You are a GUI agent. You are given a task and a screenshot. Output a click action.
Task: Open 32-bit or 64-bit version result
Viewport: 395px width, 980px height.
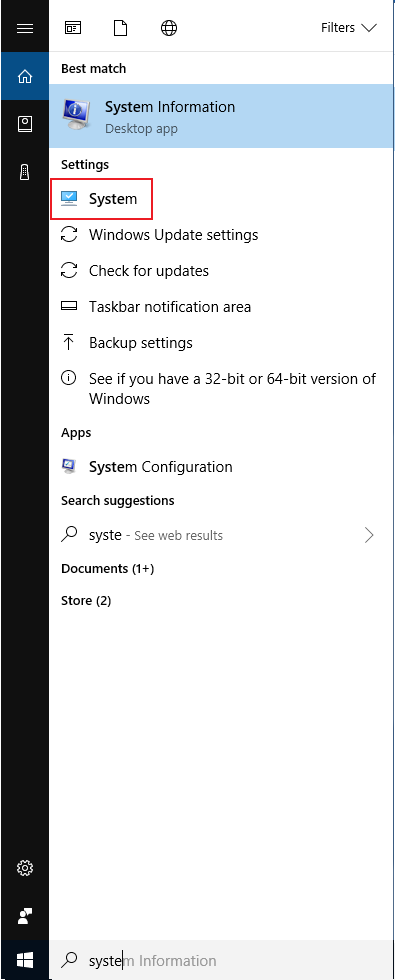(x=222, y=388)
